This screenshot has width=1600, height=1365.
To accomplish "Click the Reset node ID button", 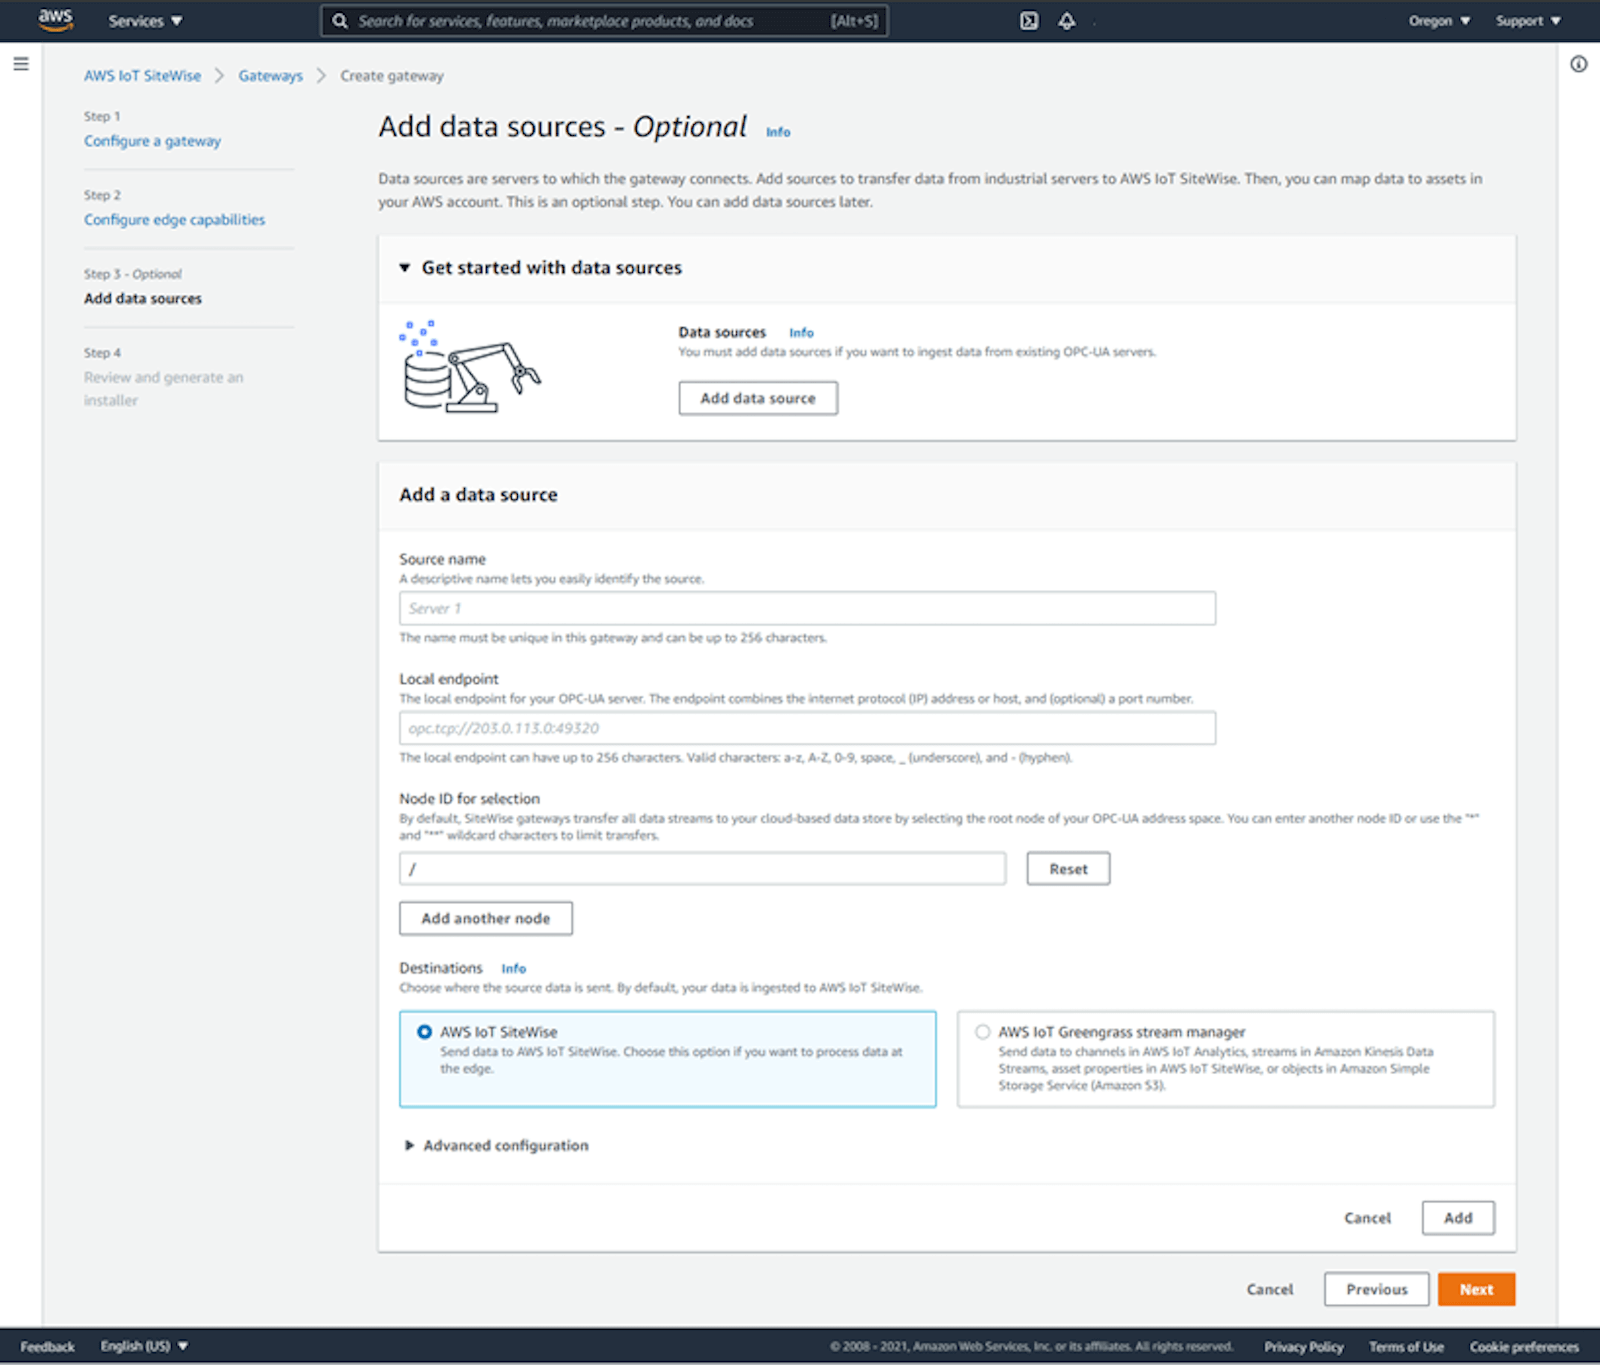I will pos(1068,869).
